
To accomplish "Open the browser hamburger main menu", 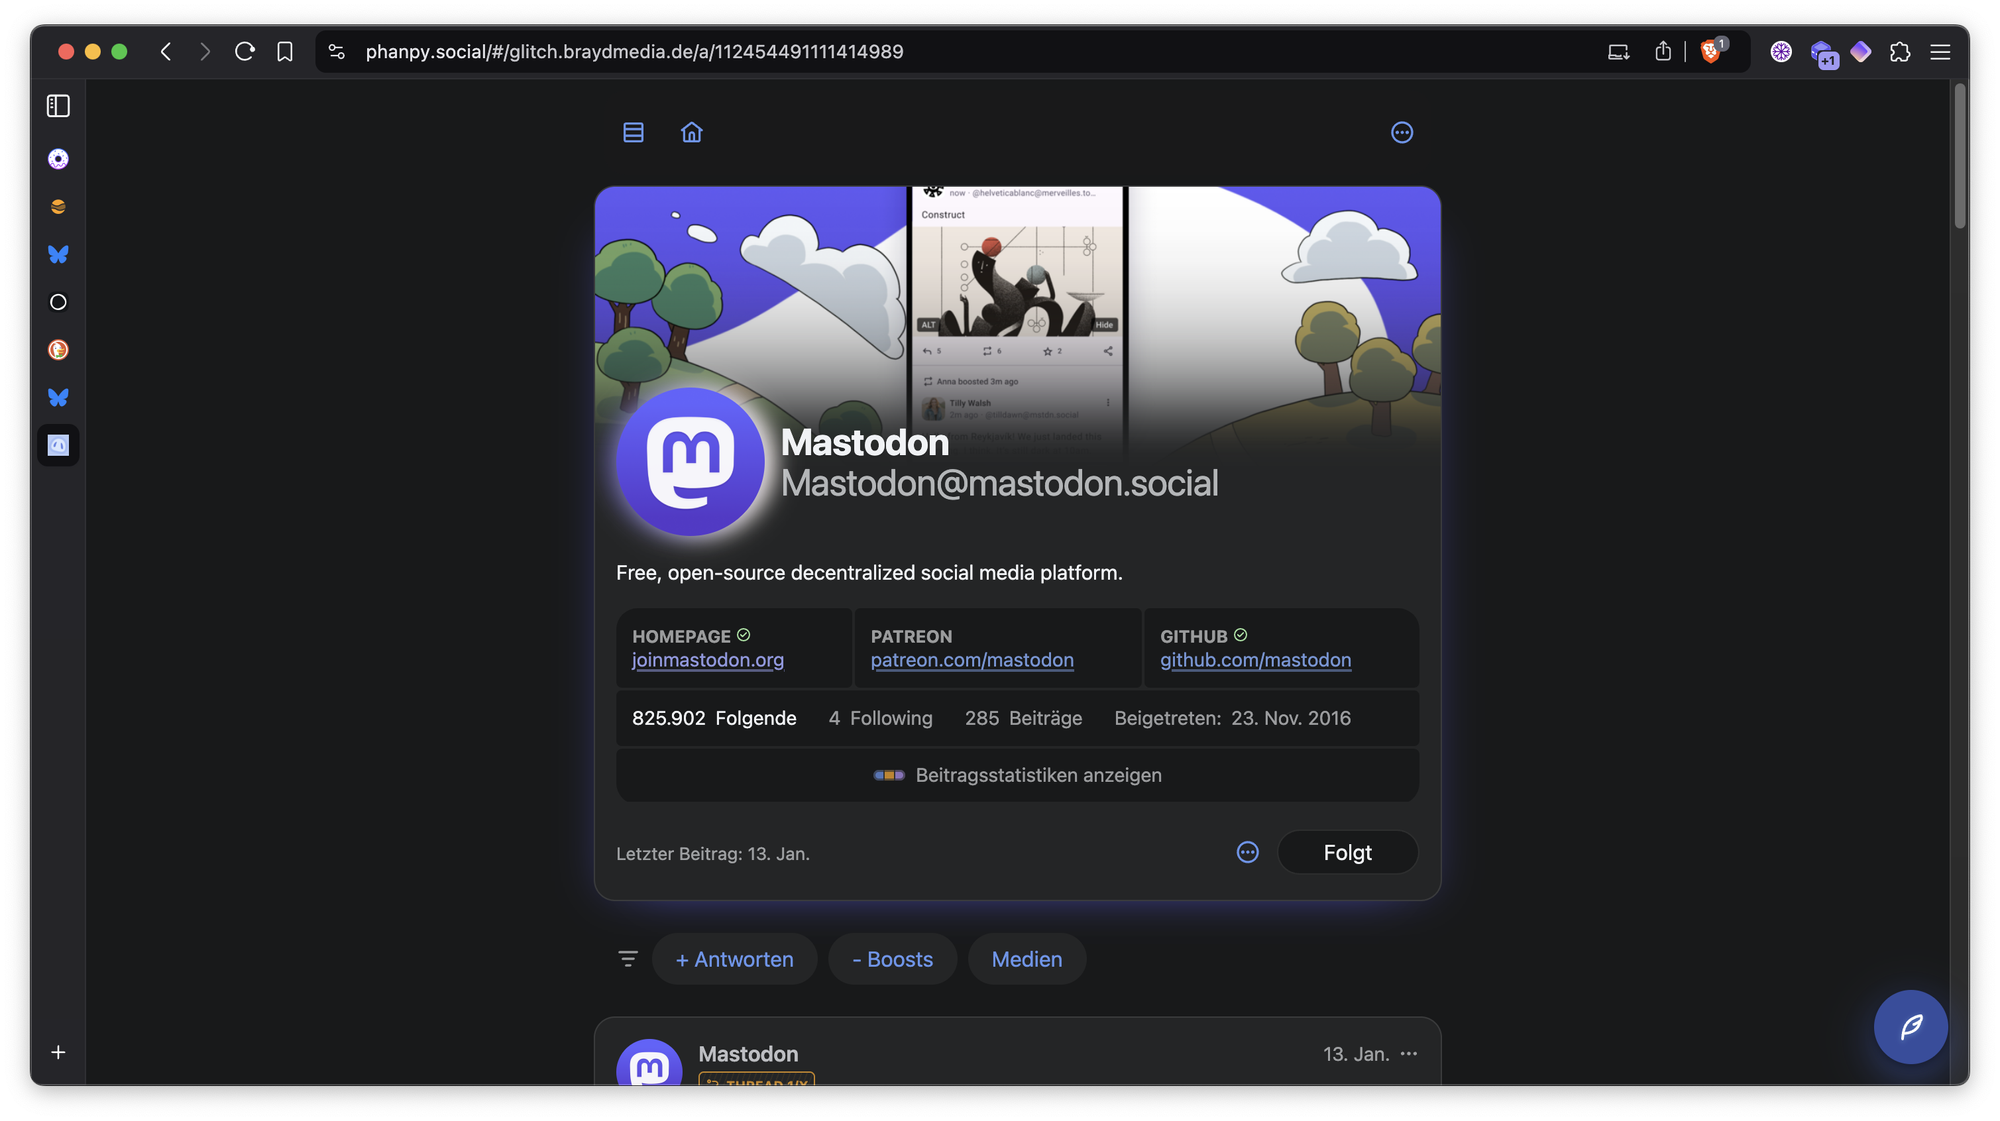I will (1940, 52).
